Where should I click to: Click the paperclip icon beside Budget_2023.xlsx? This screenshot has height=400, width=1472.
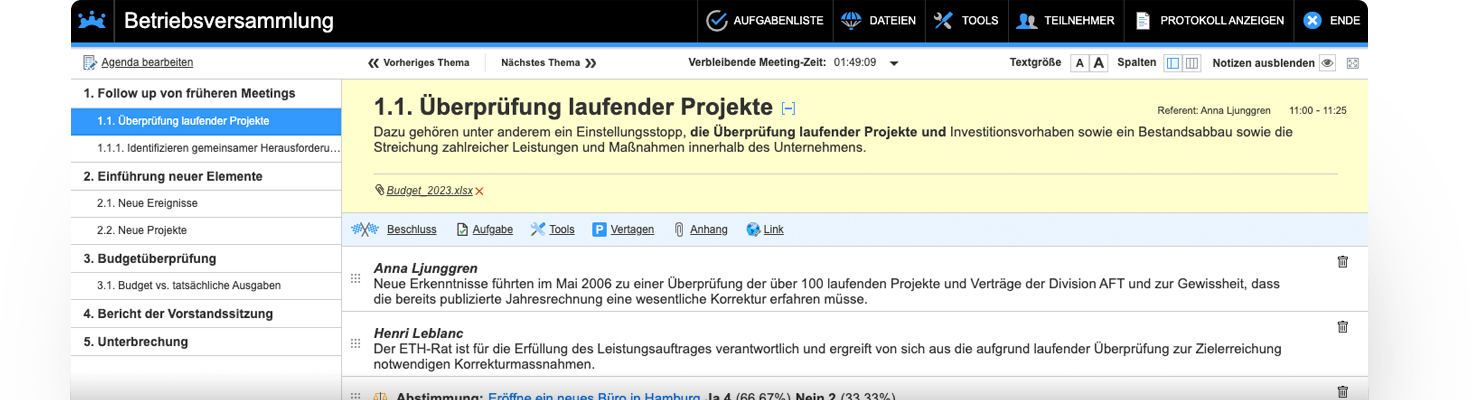380,190
